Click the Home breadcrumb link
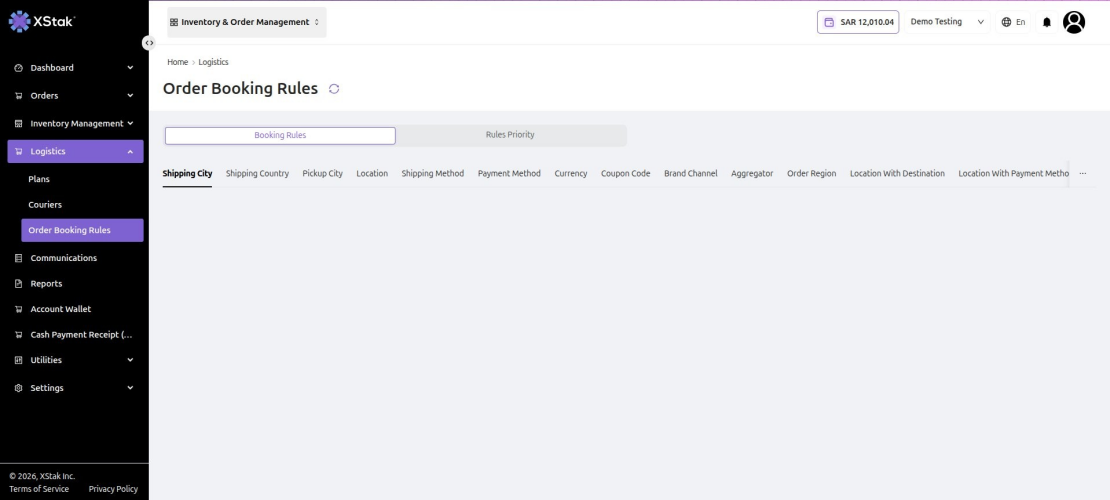The image size is (1110, 500). coord(178,62)
